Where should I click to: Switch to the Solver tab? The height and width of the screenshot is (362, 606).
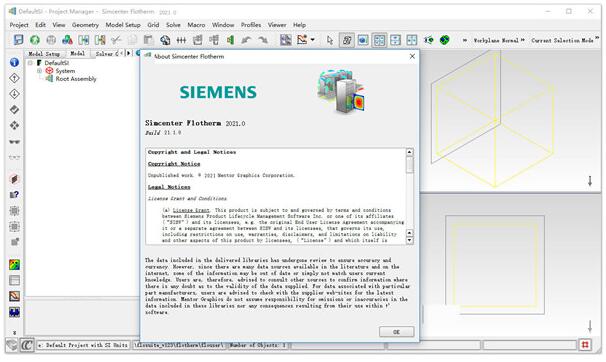point(106,54)
